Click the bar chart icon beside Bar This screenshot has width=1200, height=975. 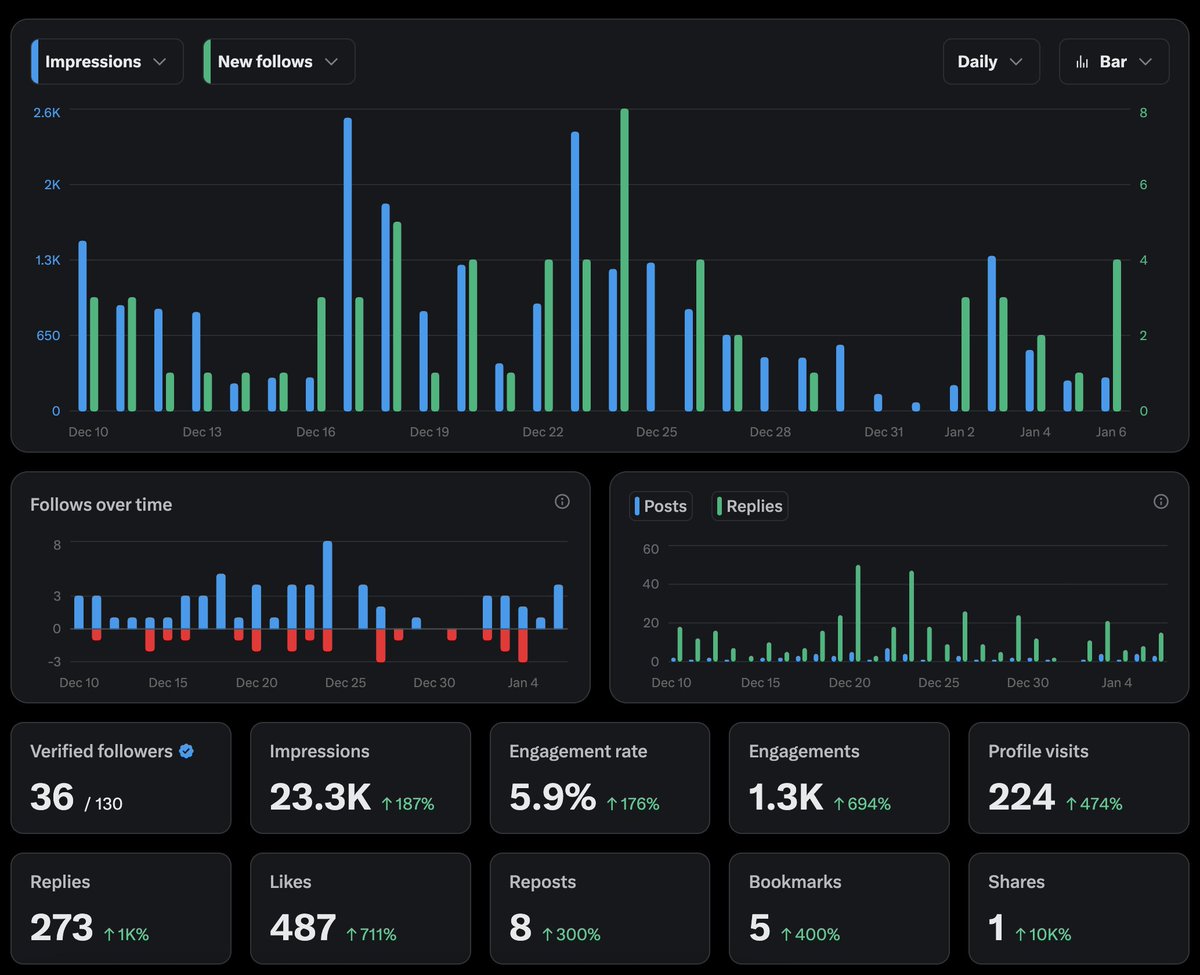(x=1082, y=62)
